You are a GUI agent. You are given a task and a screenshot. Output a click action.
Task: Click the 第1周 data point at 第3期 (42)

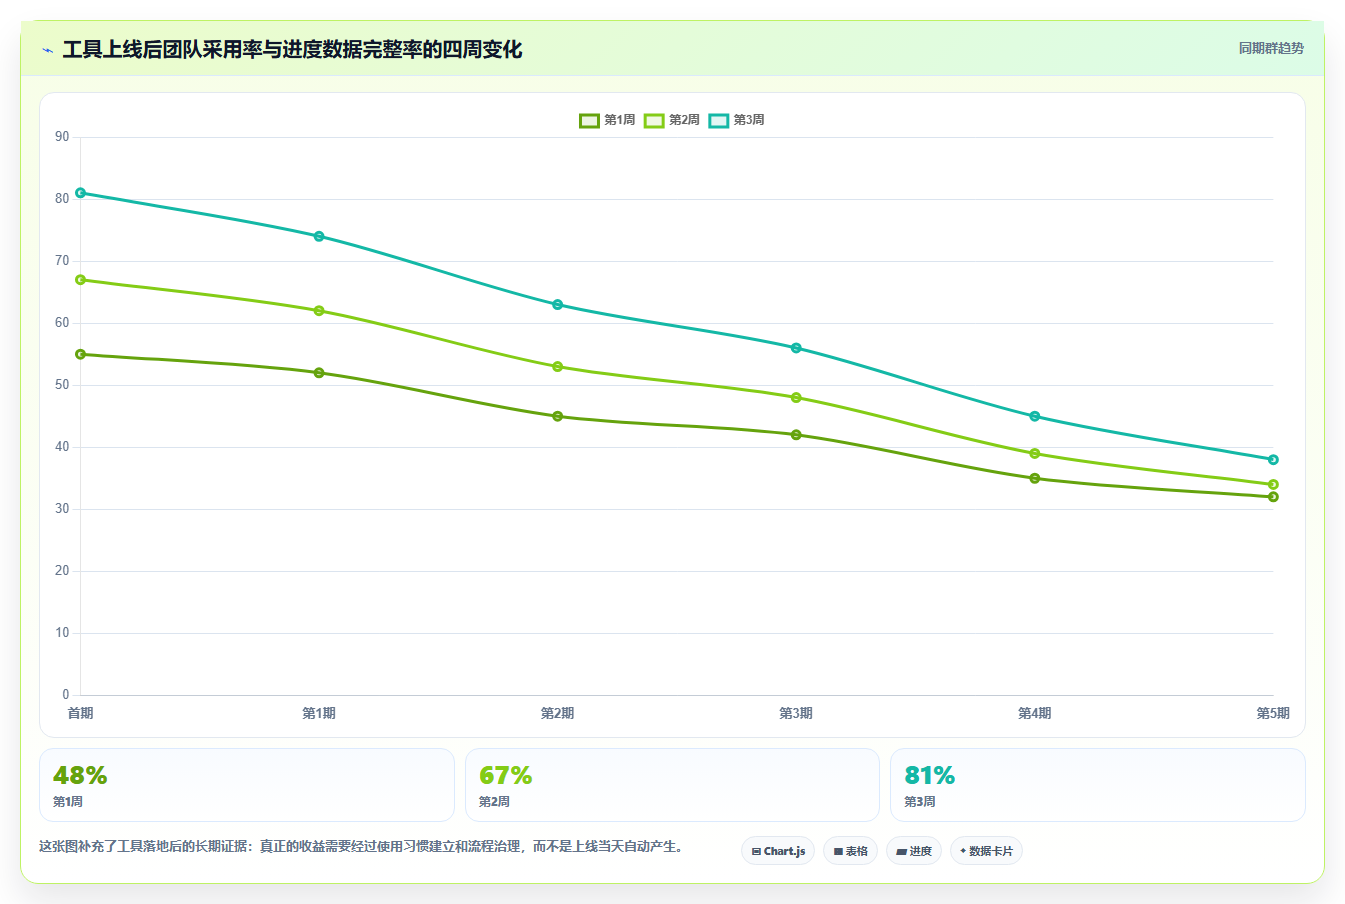(x=796, y=435)
